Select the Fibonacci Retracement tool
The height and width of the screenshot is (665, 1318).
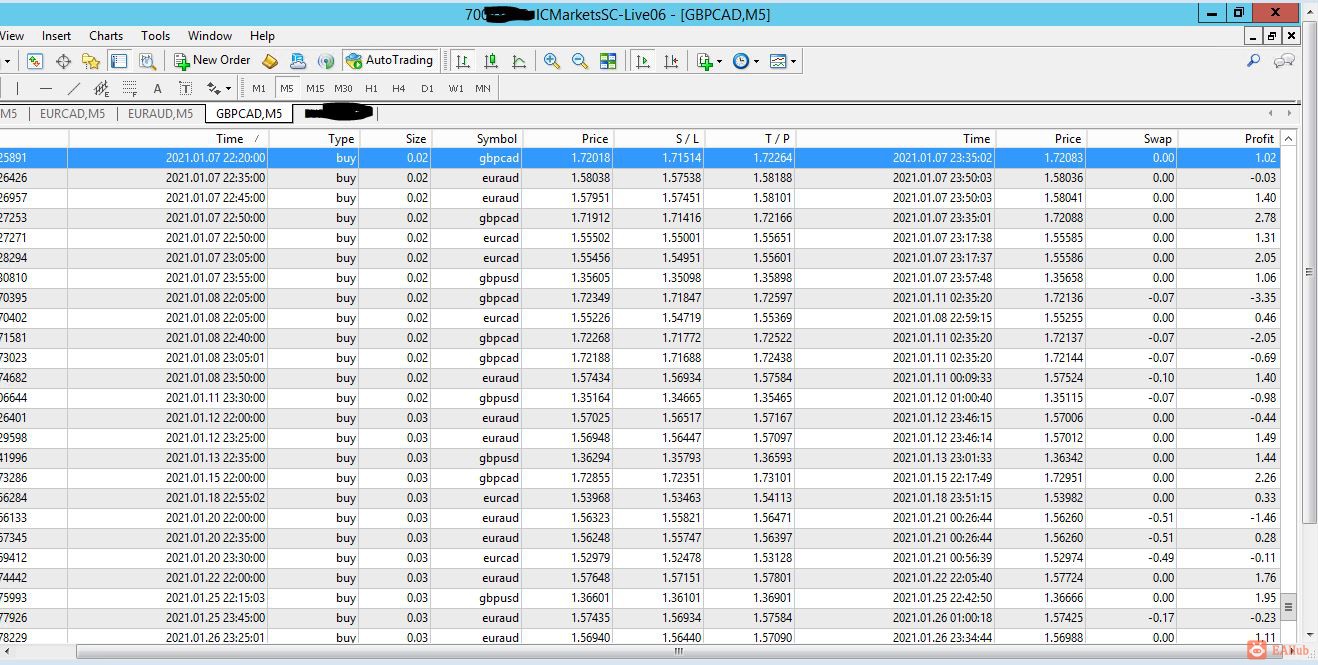[x=129, y=88]
